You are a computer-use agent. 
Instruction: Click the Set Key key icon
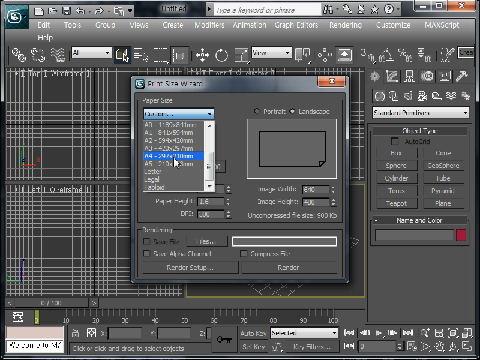[224, 340]
